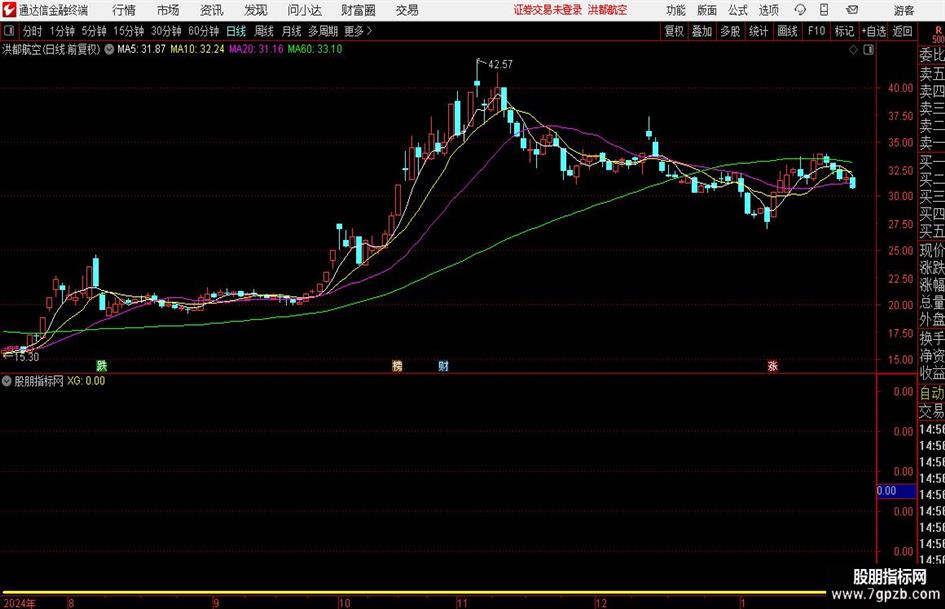The width and height of the screenshot is (945, 609).
Task: Open 多周期 multi-period view
Action: (323, 31)
